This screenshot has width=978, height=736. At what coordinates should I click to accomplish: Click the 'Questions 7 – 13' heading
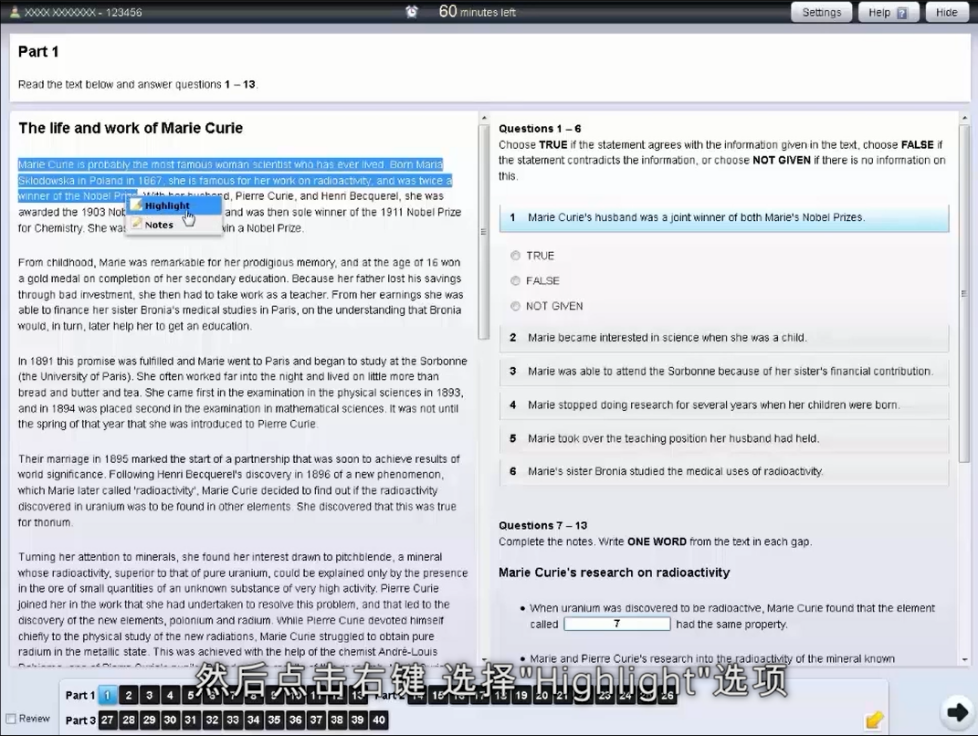pos(543,525)
